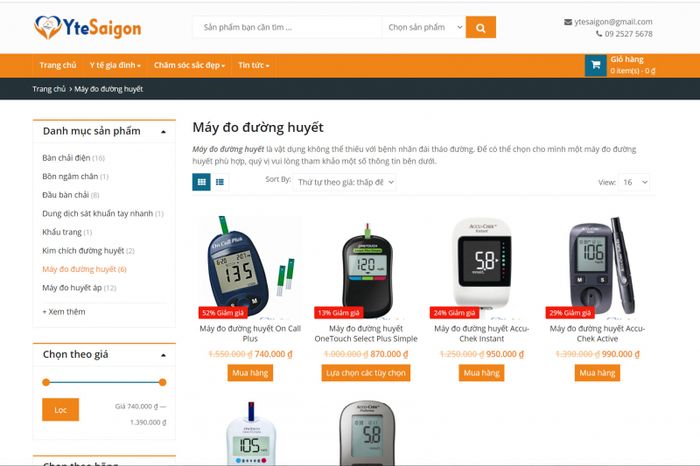Collapse the Chọn theo giá panel
The image size is (700, 466).
pyautogui.click(x=163, y=355)
